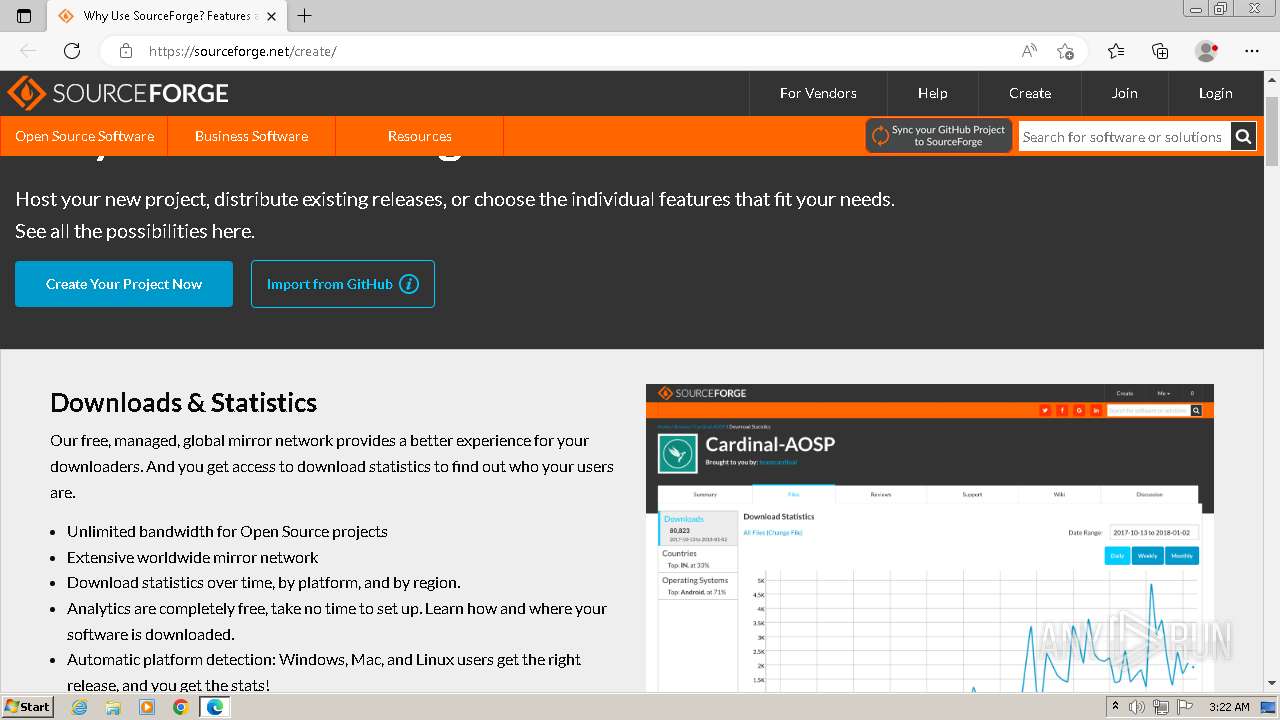
Task: Go to For Vendors page
Action: point(818,93)
